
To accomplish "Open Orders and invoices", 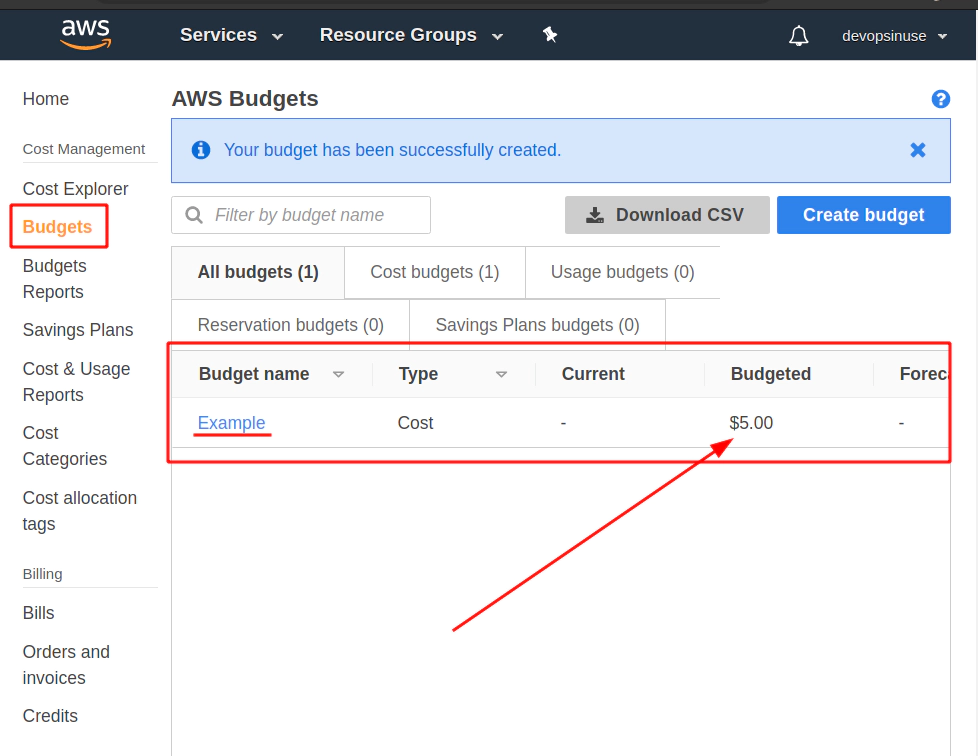I will pyautogui.click(x=66, y=665).
